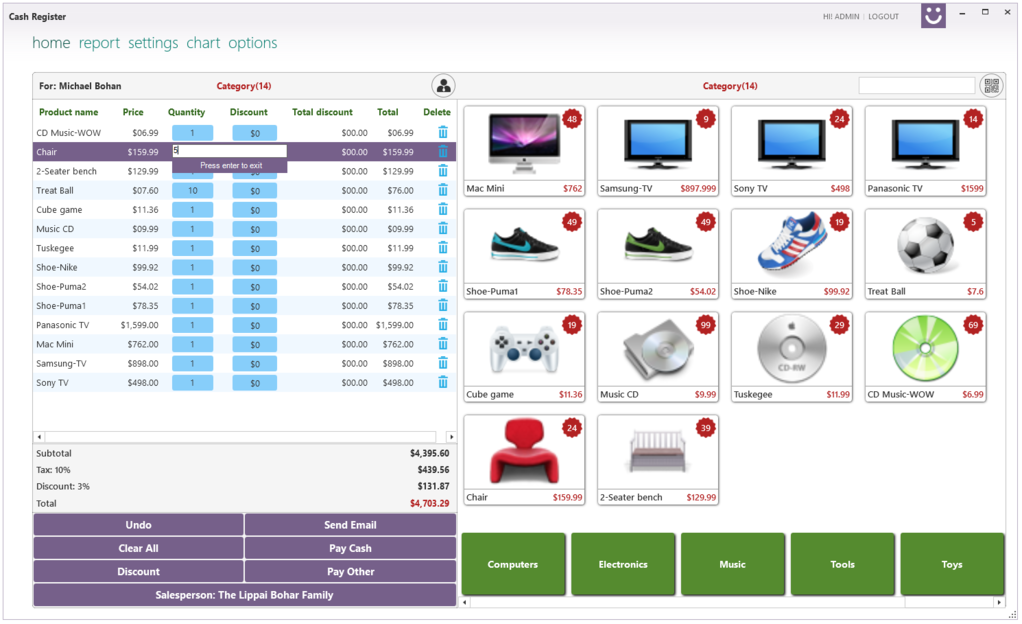Delete the Shoe-Puma2 cart row trash icon
Viewport: 1022px width, 624px height.
pyautogui.click(x=443, y=286)
